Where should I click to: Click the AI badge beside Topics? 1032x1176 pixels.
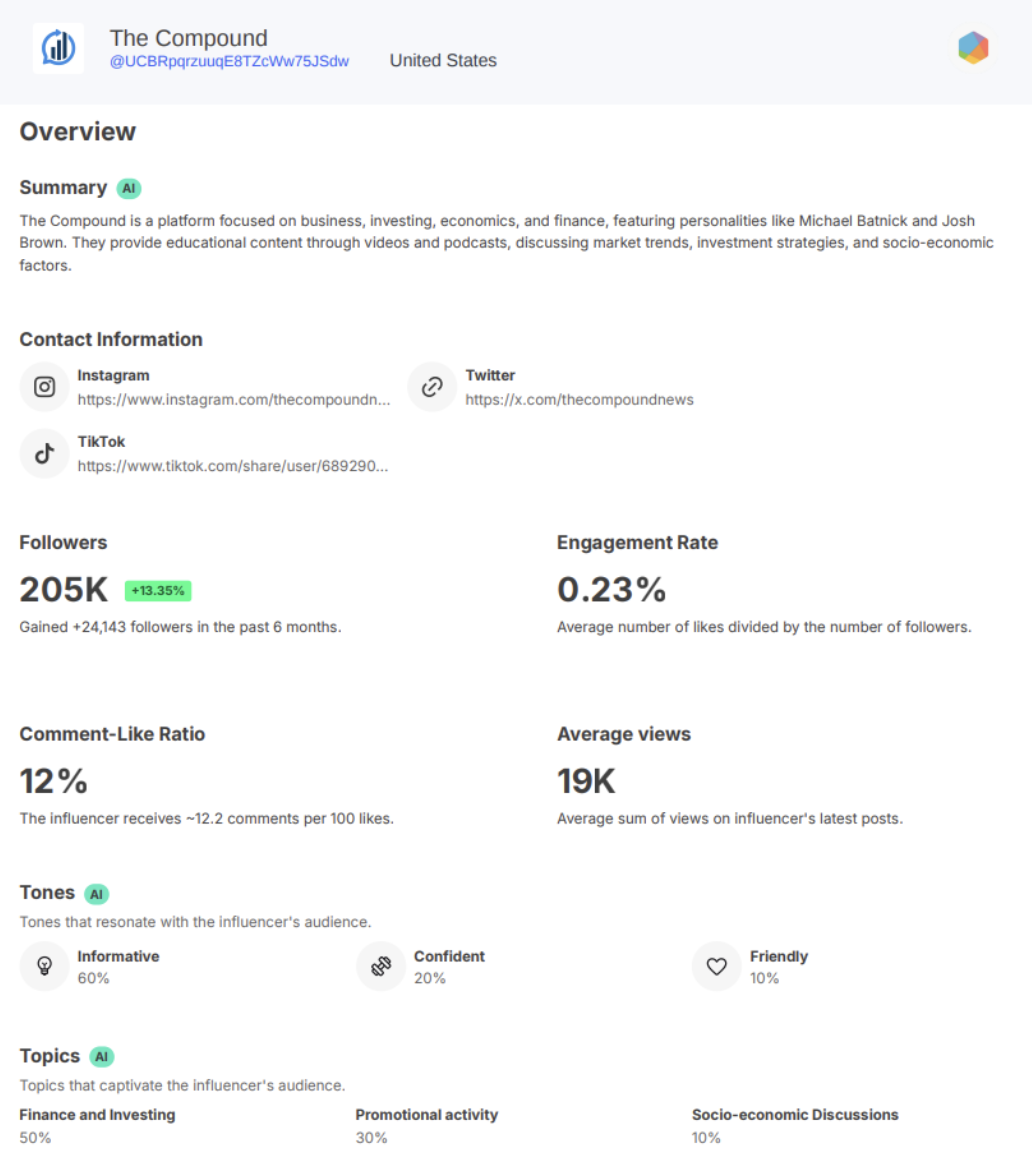[x=101, y=1056]
